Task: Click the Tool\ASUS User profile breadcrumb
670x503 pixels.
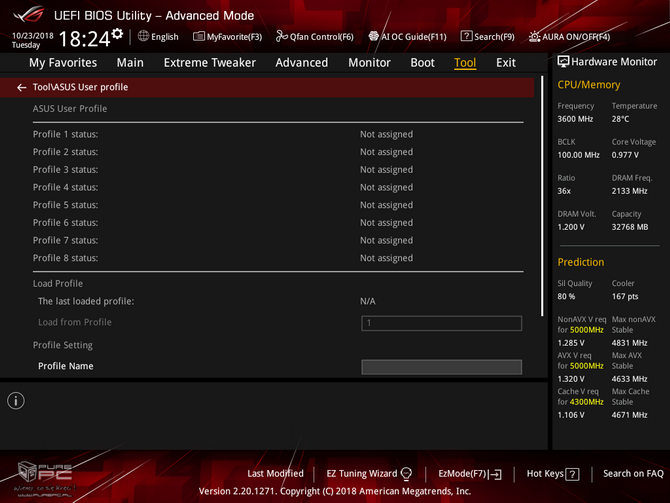Action: point(80,87)
